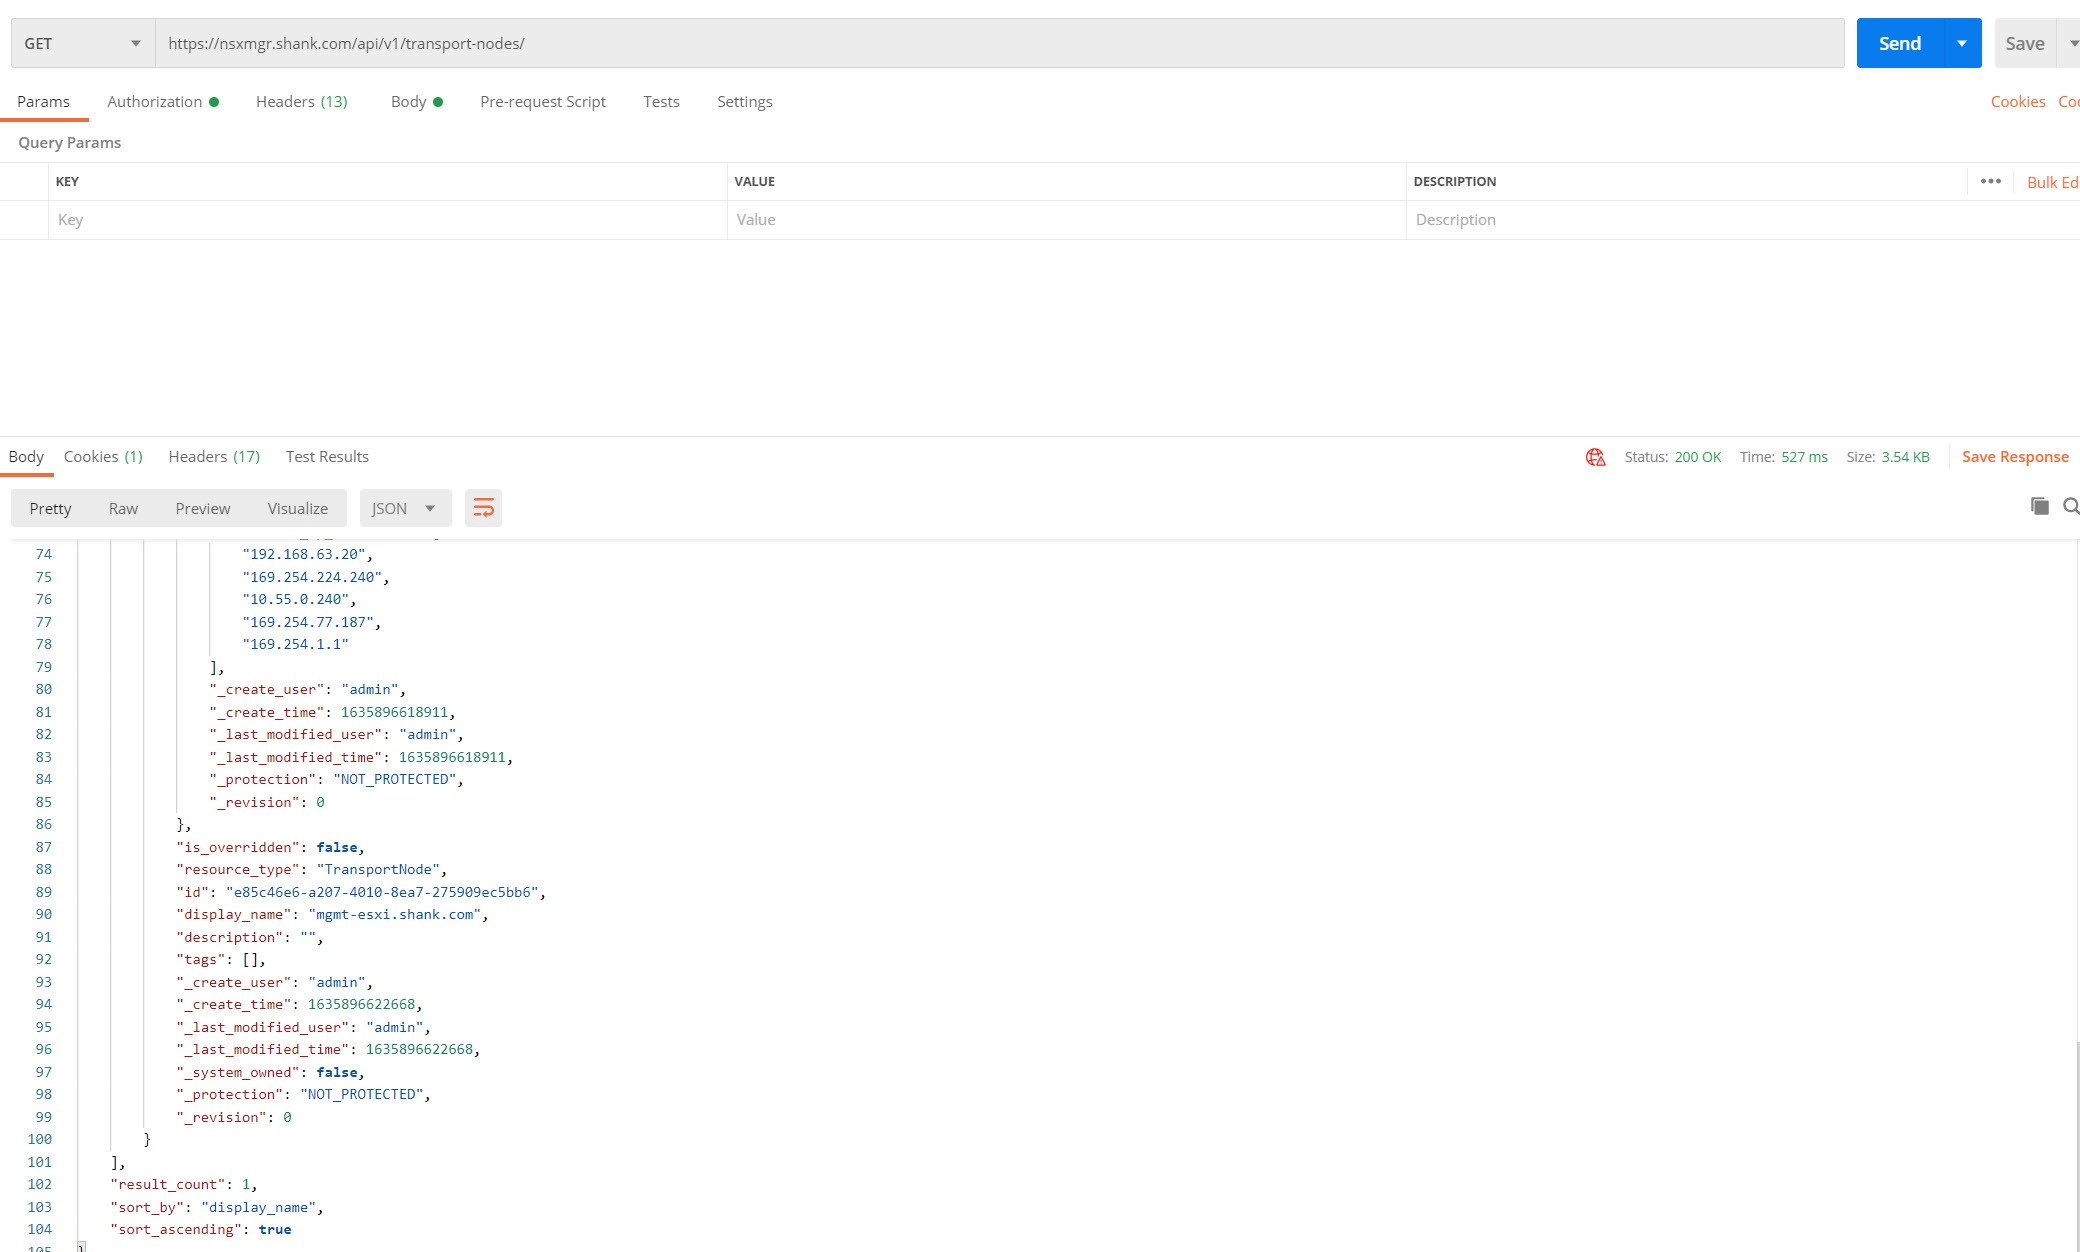
Task: Click the Send button
Action: pos(1899,43)
